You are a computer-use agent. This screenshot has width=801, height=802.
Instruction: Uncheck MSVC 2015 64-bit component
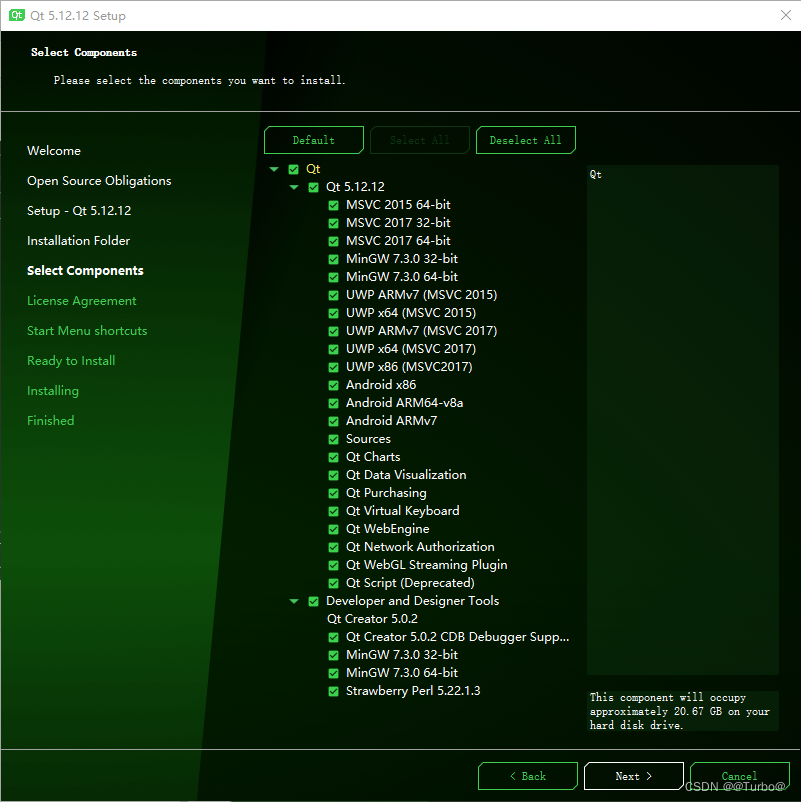pyautogui.click(x=333, y=205)
